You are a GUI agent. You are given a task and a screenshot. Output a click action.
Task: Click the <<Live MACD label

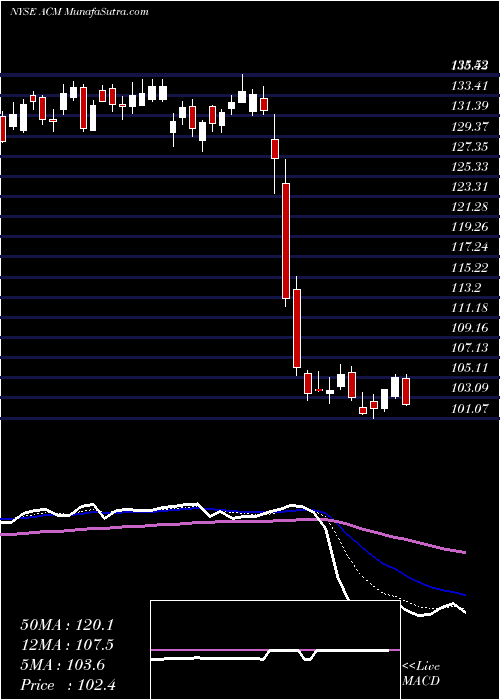pyautogui.click(x=421, y=674)
